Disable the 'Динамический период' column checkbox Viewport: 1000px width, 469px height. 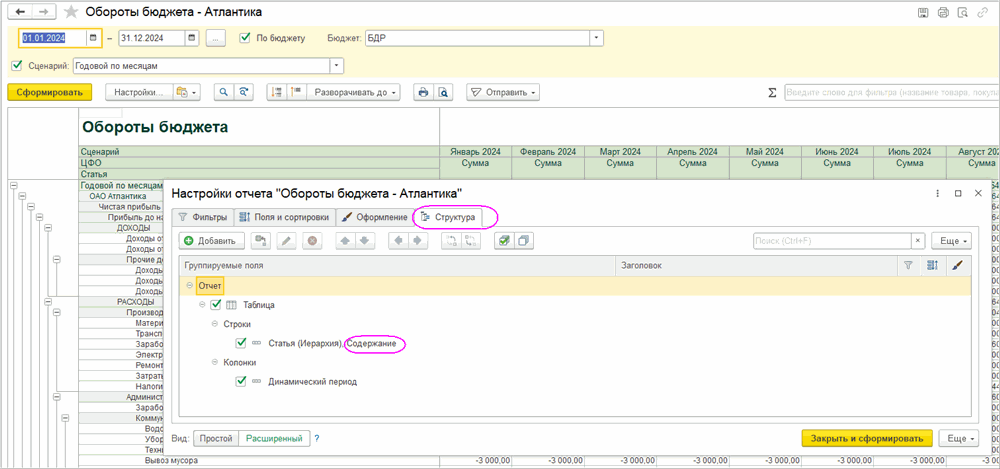tap(241, 381)
